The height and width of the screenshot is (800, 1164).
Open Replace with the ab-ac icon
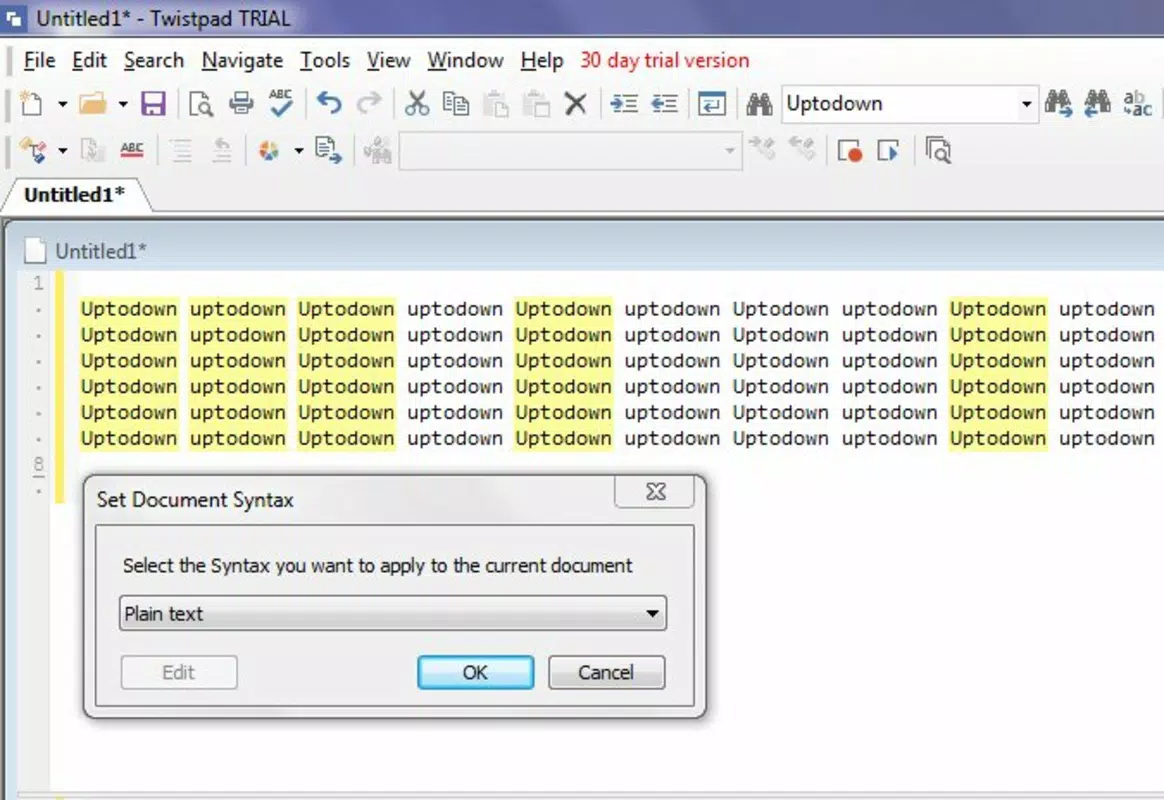coord(1137,103)
